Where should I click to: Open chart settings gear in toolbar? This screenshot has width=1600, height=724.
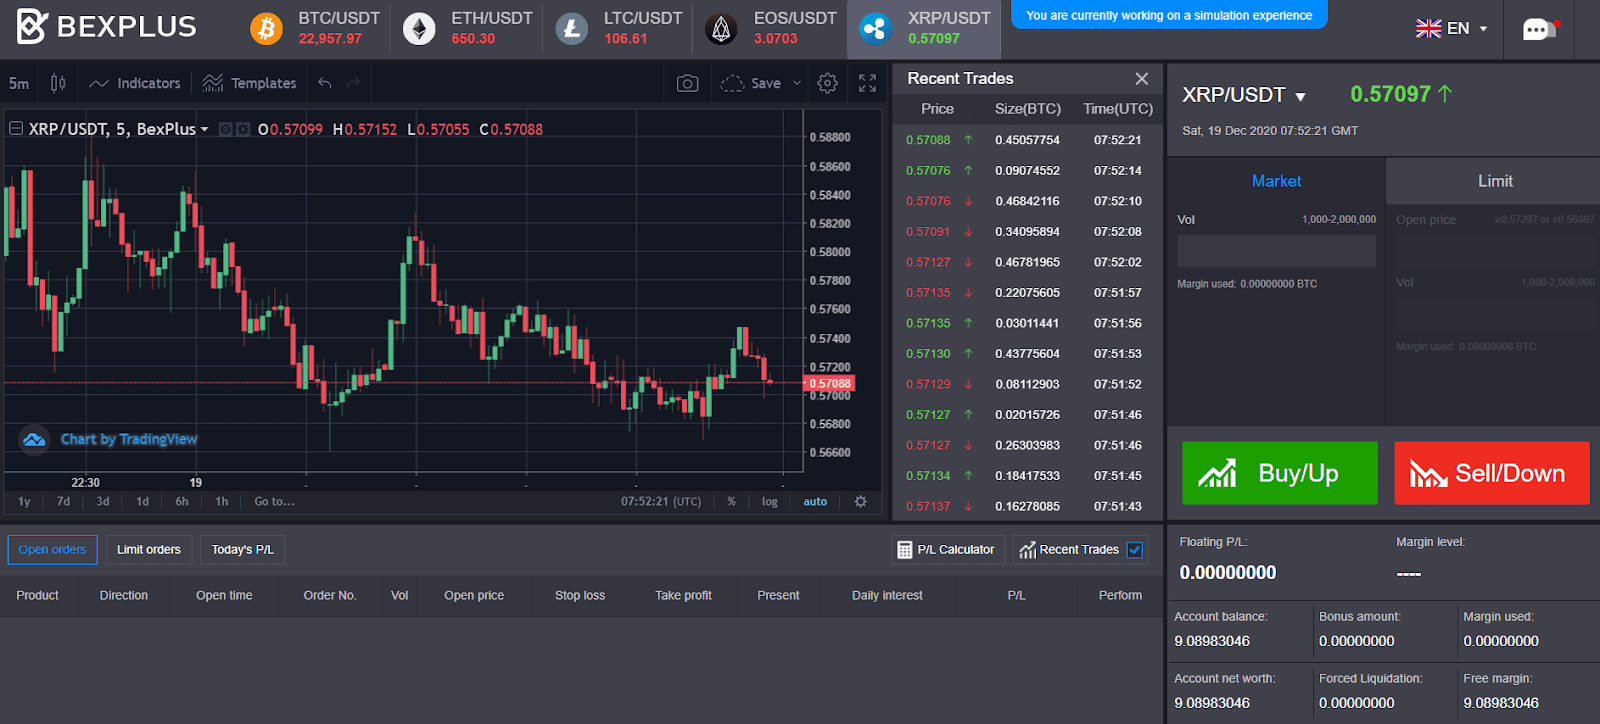[827, 83]
